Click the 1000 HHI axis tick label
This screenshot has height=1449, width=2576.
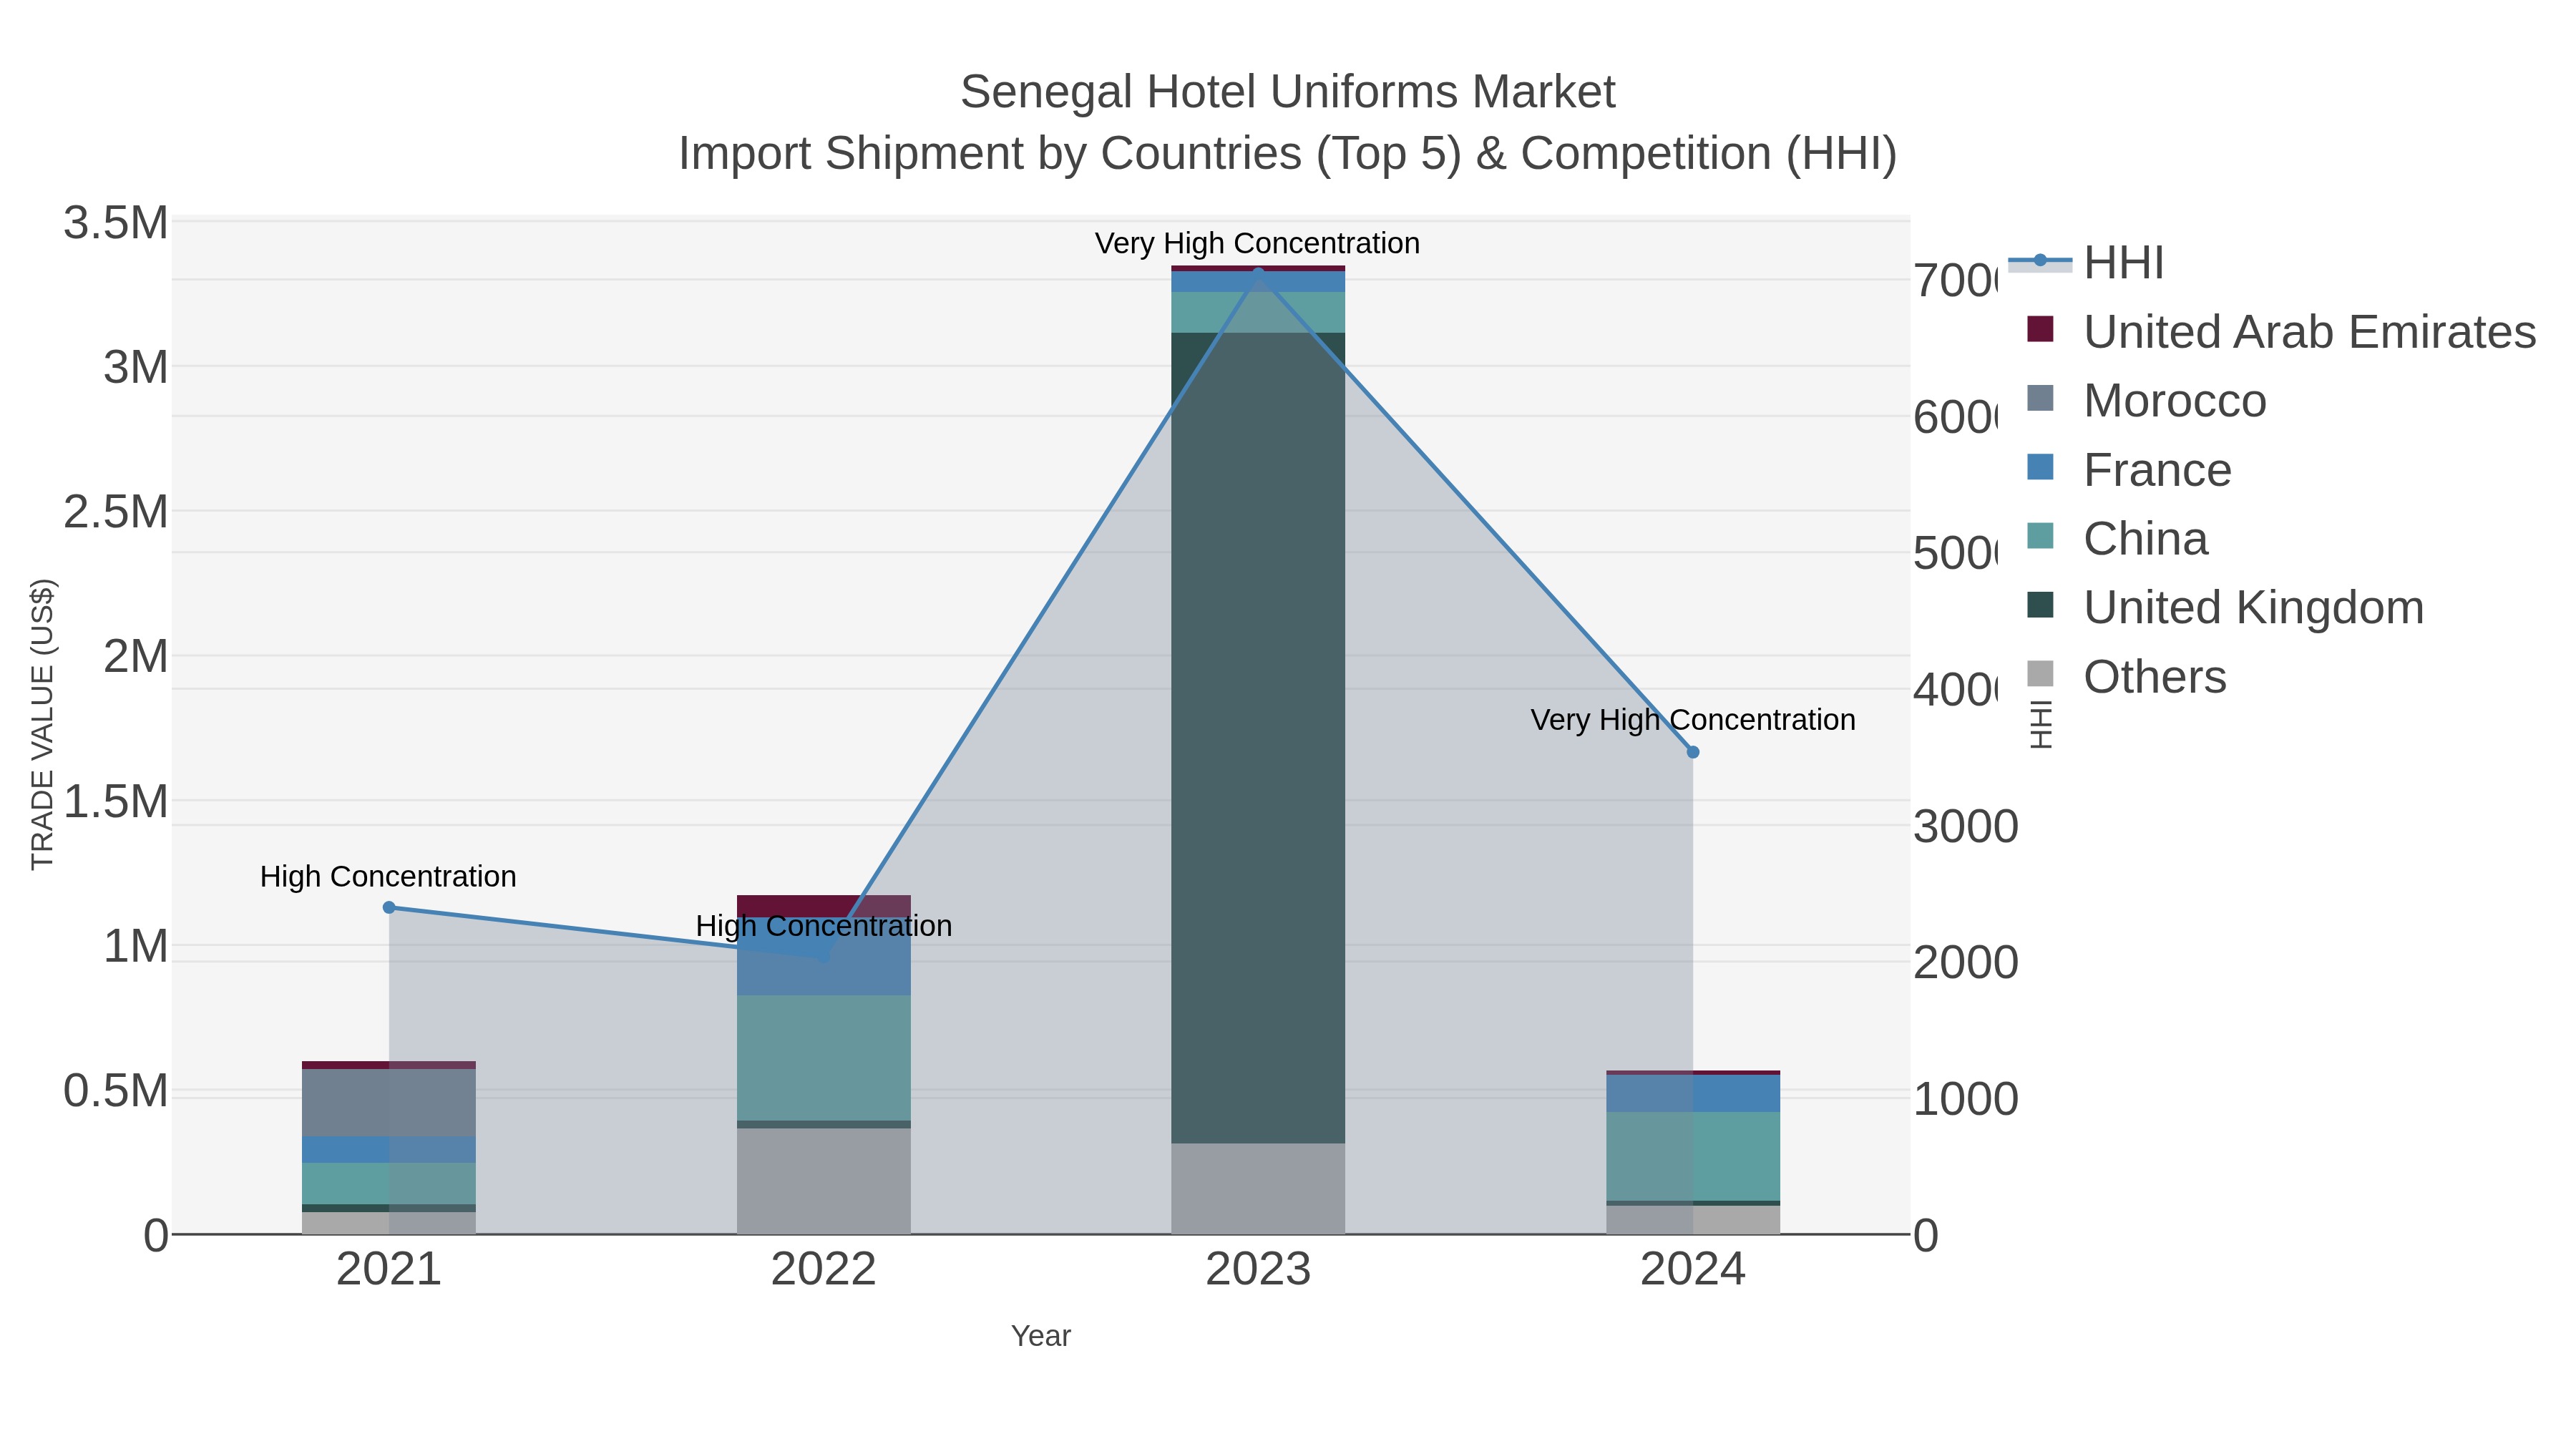(1965, 1099)
